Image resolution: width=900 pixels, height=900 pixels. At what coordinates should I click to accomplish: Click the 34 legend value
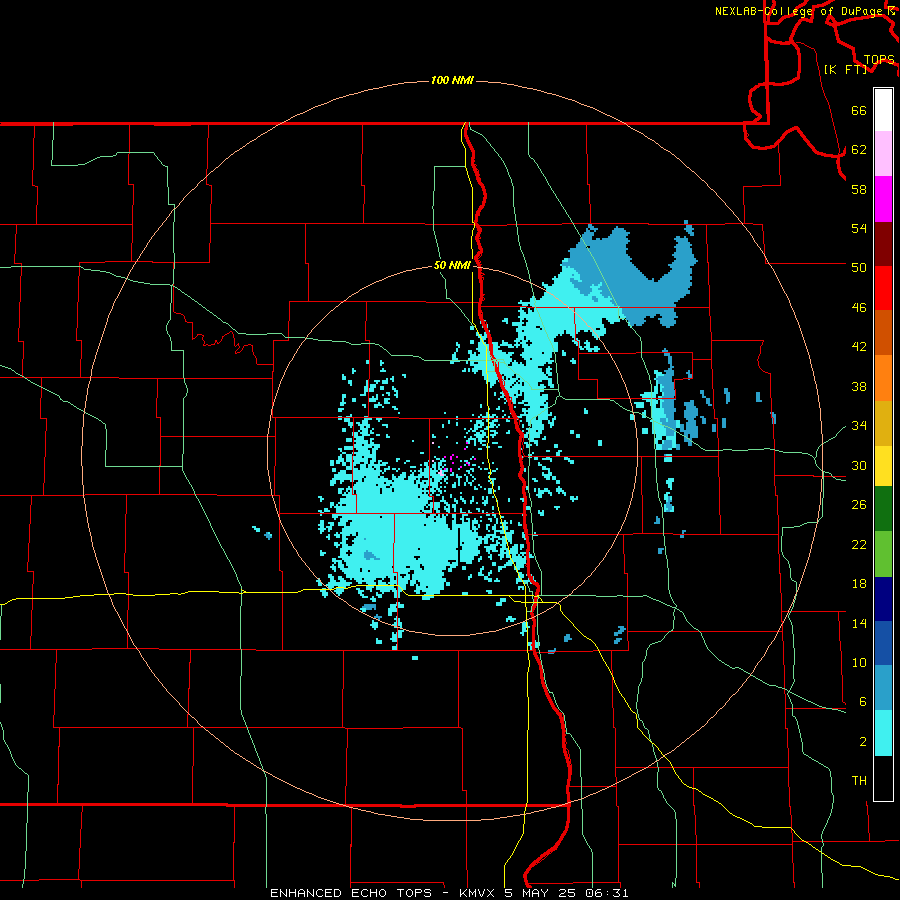click(859, 426)
